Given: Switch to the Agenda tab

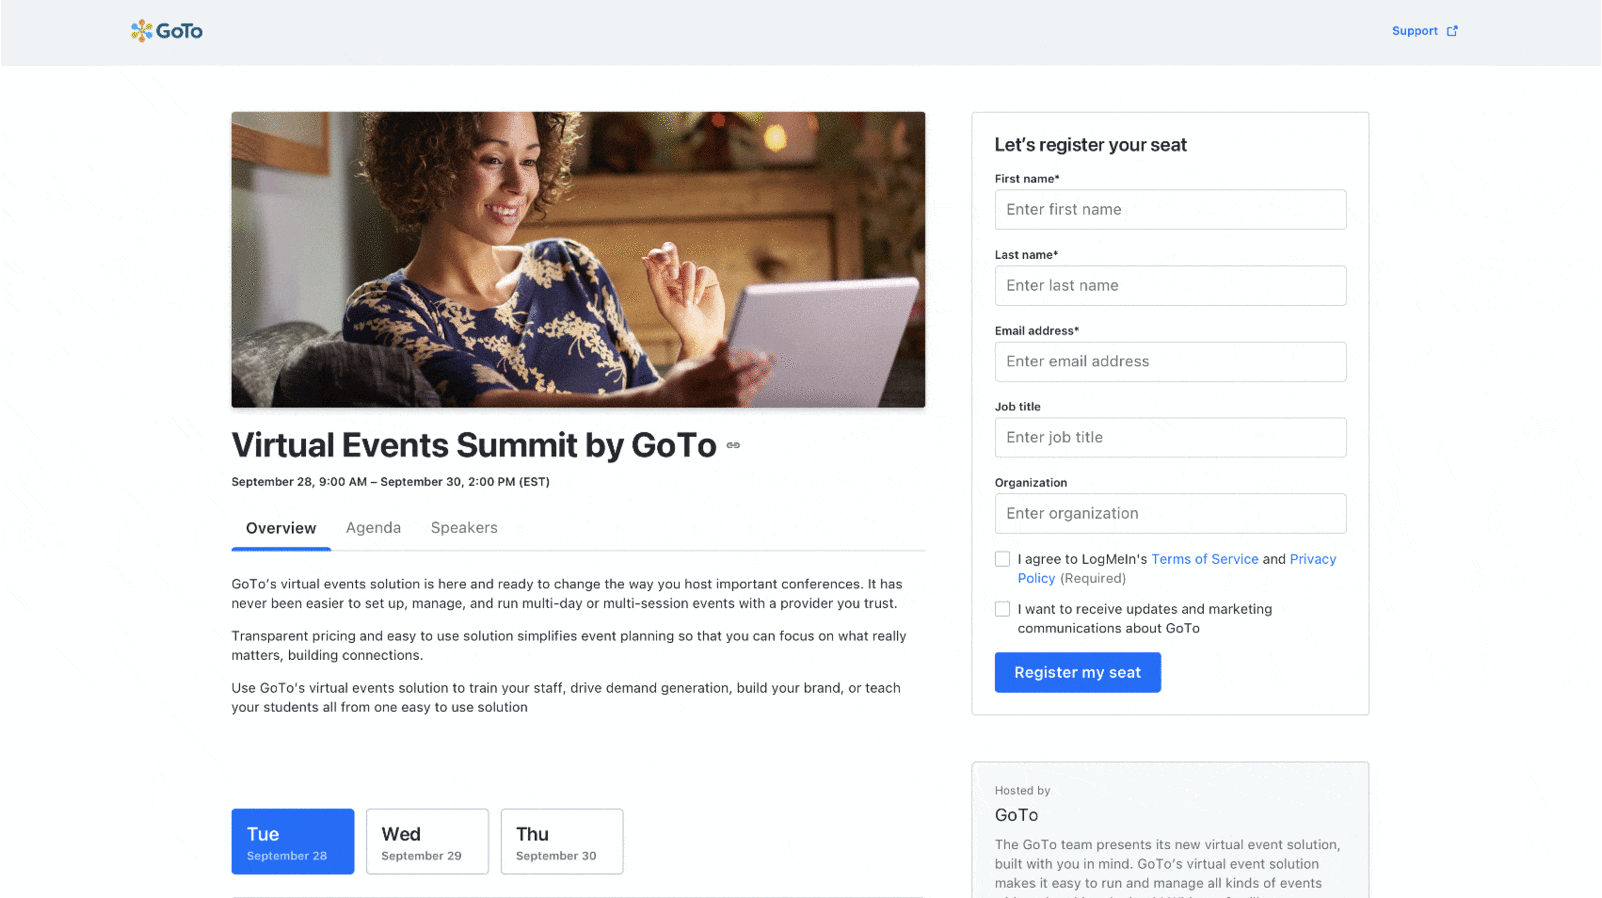Looking at the screenshot, I should pyautogui.click(x=373, y=528).
